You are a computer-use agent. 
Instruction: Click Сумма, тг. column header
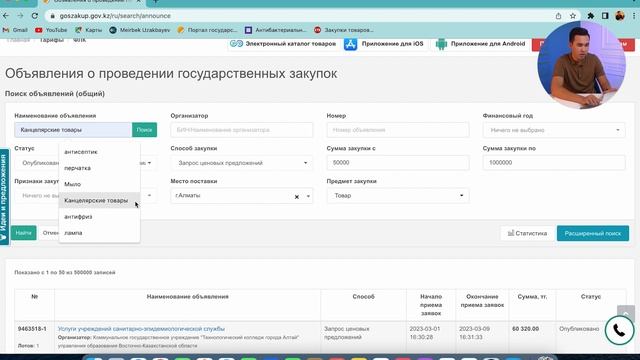point(532,297)
